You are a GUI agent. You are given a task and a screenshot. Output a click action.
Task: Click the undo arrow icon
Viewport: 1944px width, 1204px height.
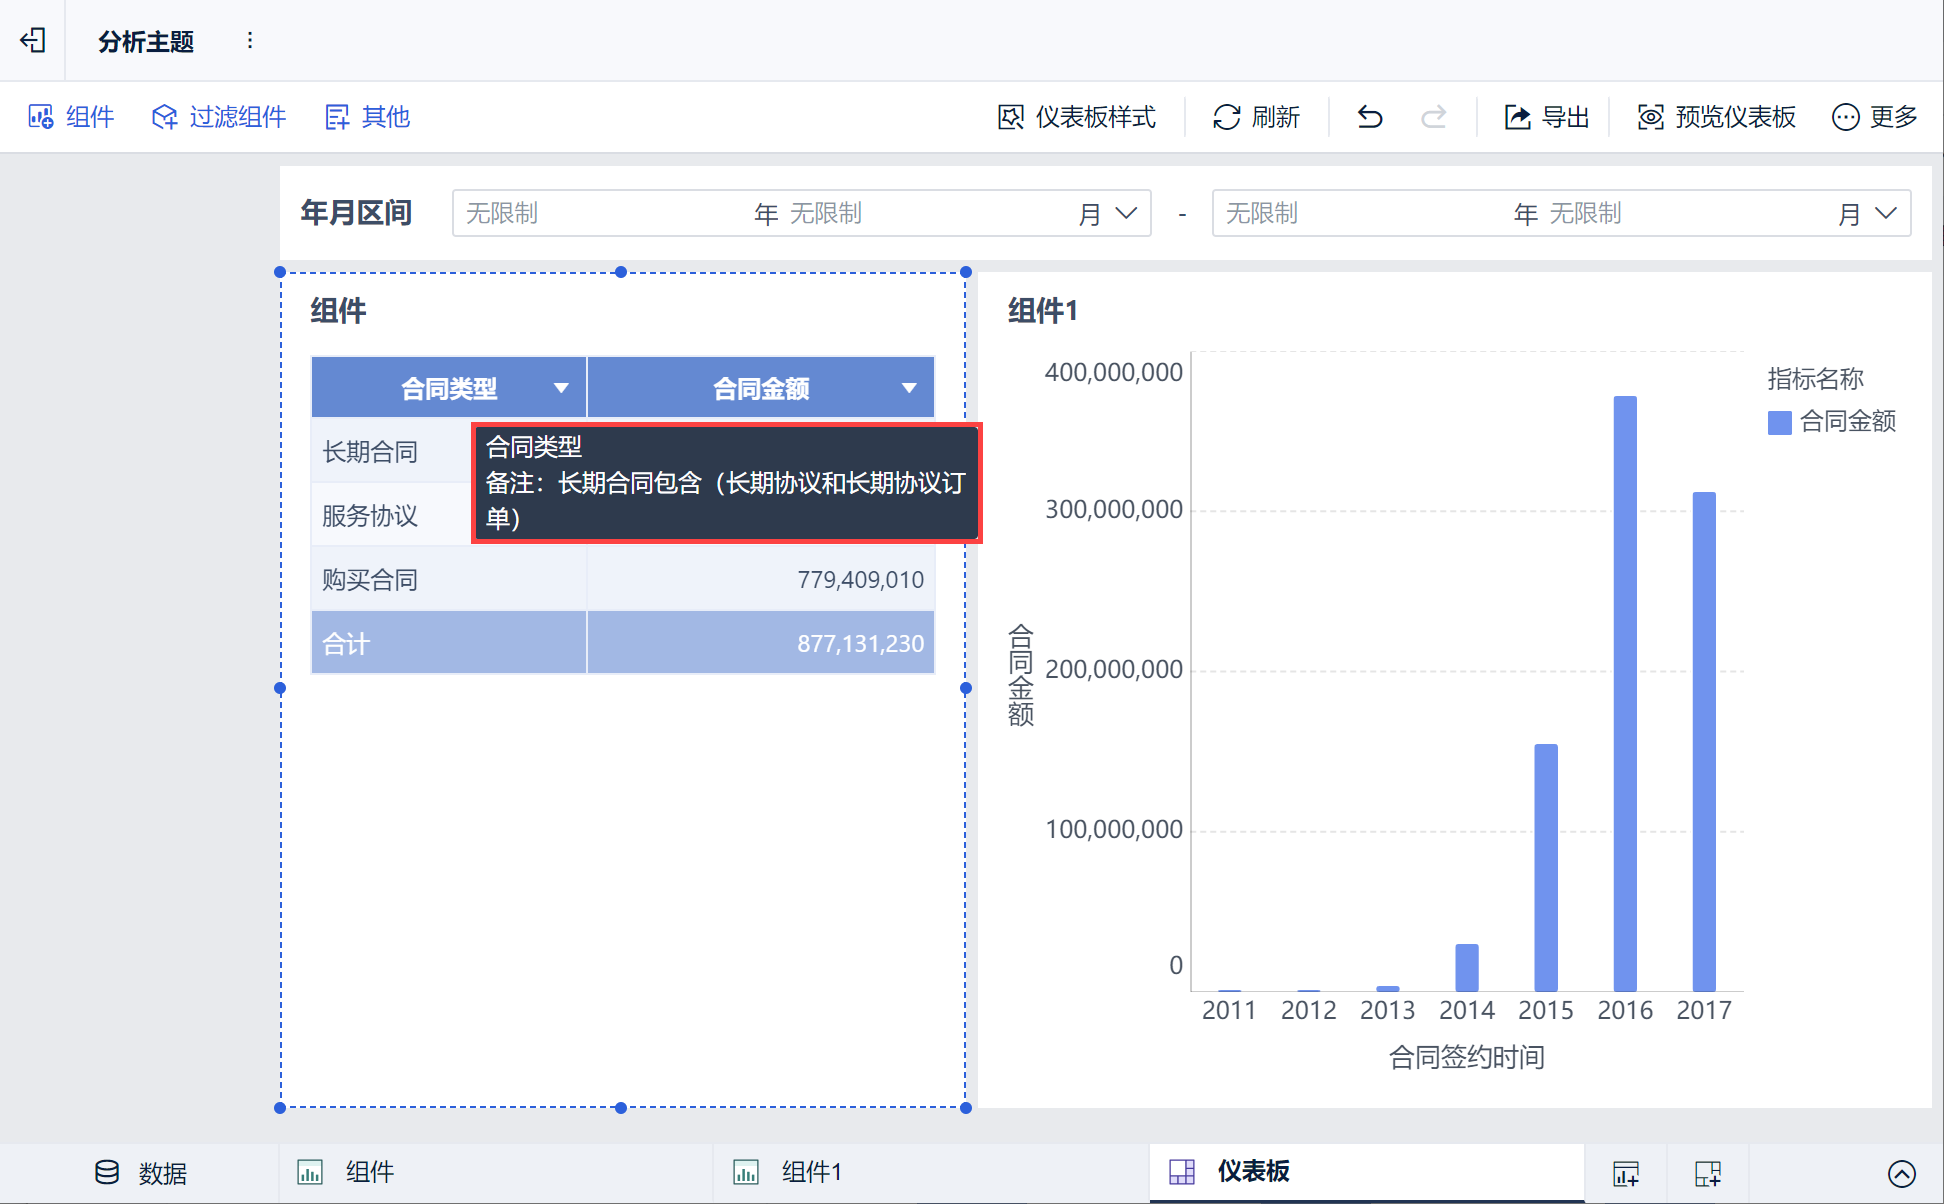tap(1370, 117)
